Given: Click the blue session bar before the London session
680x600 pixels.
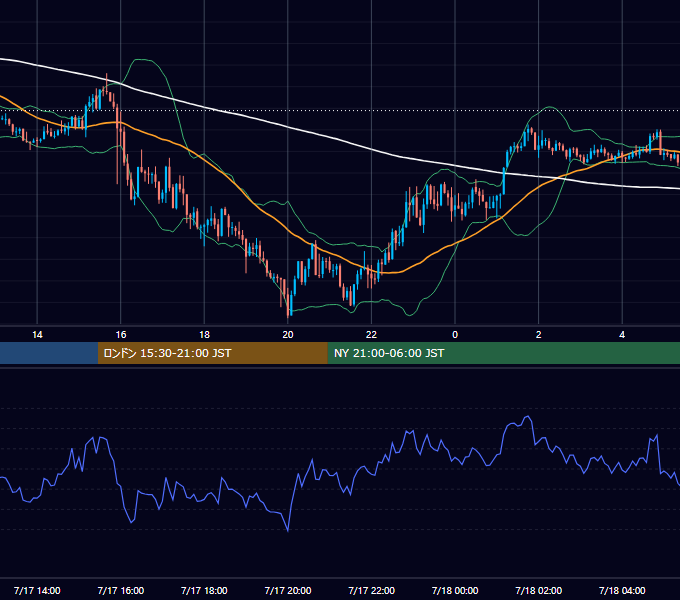Looking at the screenshot, I should (x=49, y=353).
